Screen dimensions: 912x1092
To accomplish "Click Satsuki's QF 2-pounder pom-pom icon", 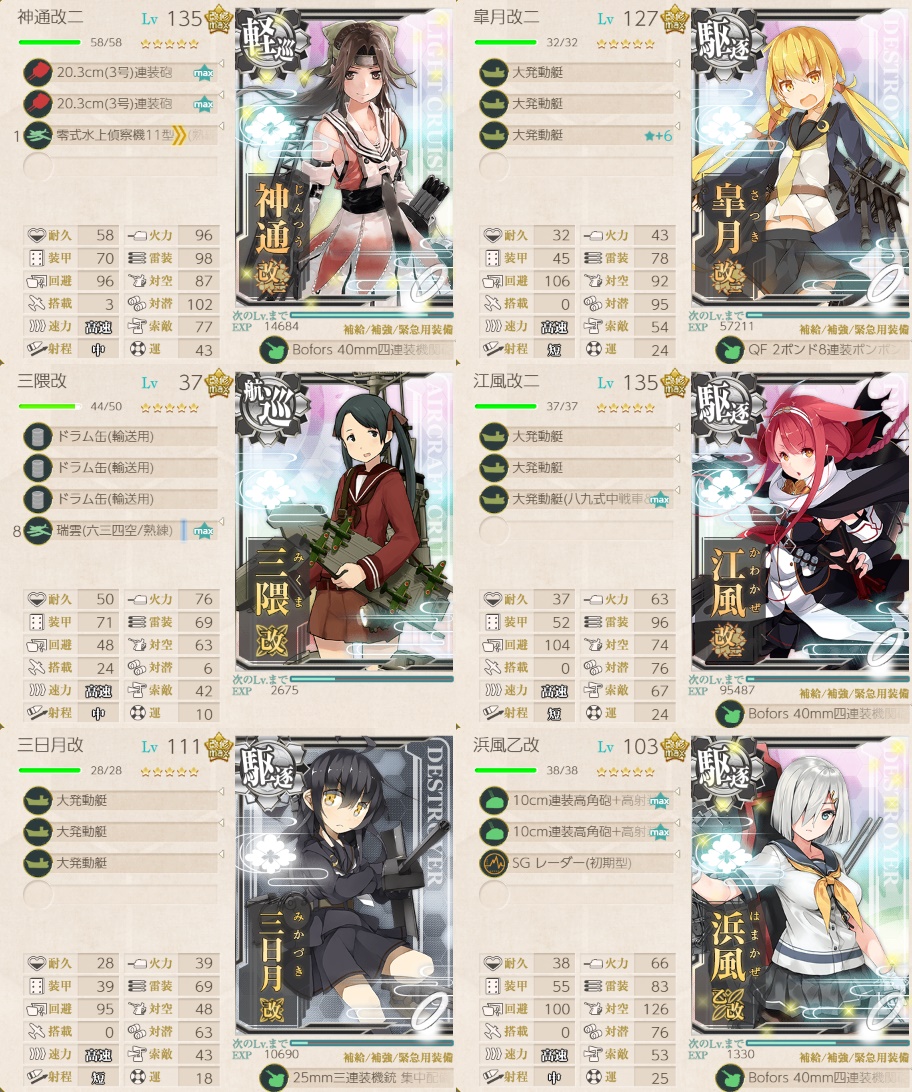I will pyautogui.click(x=730, y=350).
